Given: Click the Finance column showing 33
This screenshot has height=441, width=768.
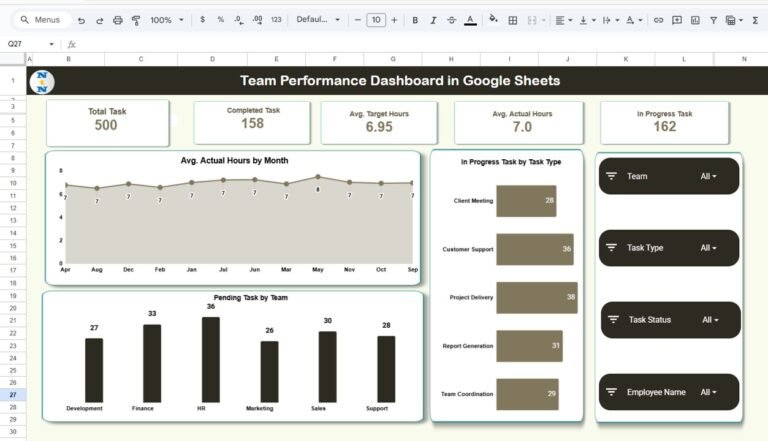Looking at the screenshot, I should pyautogui.click(x=152, y=363).
